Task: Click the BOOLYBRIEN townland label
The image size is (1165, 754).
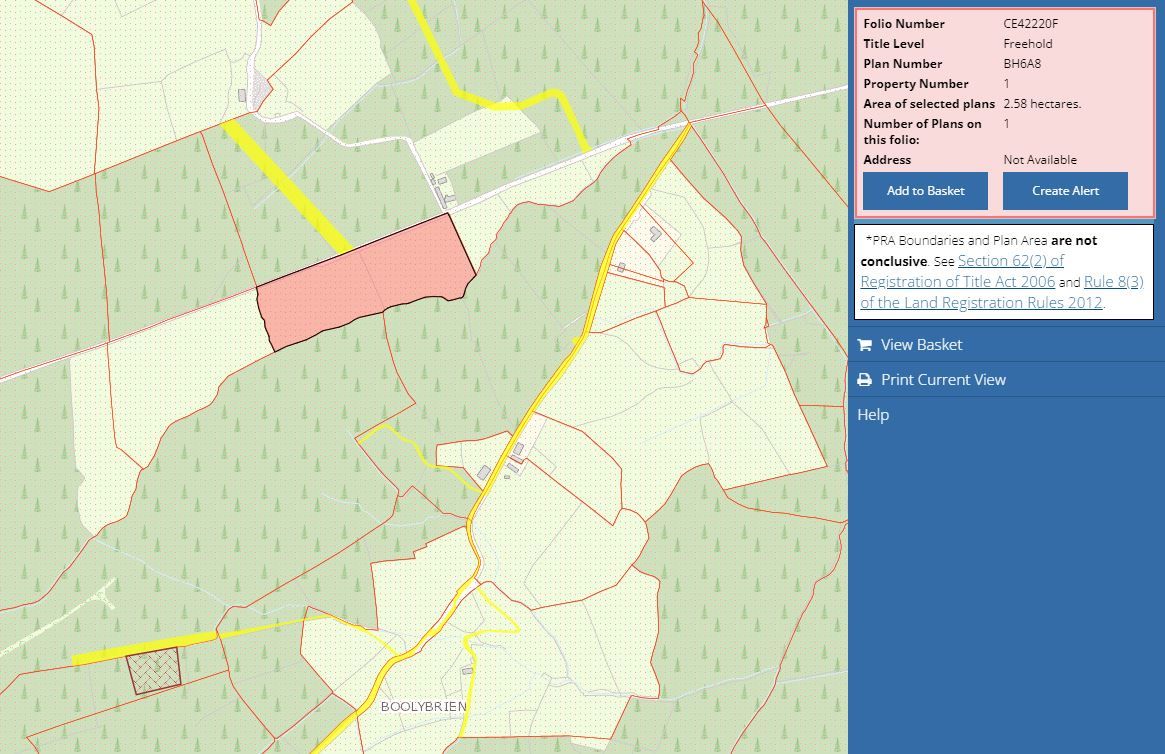Action: coord(423,706)
